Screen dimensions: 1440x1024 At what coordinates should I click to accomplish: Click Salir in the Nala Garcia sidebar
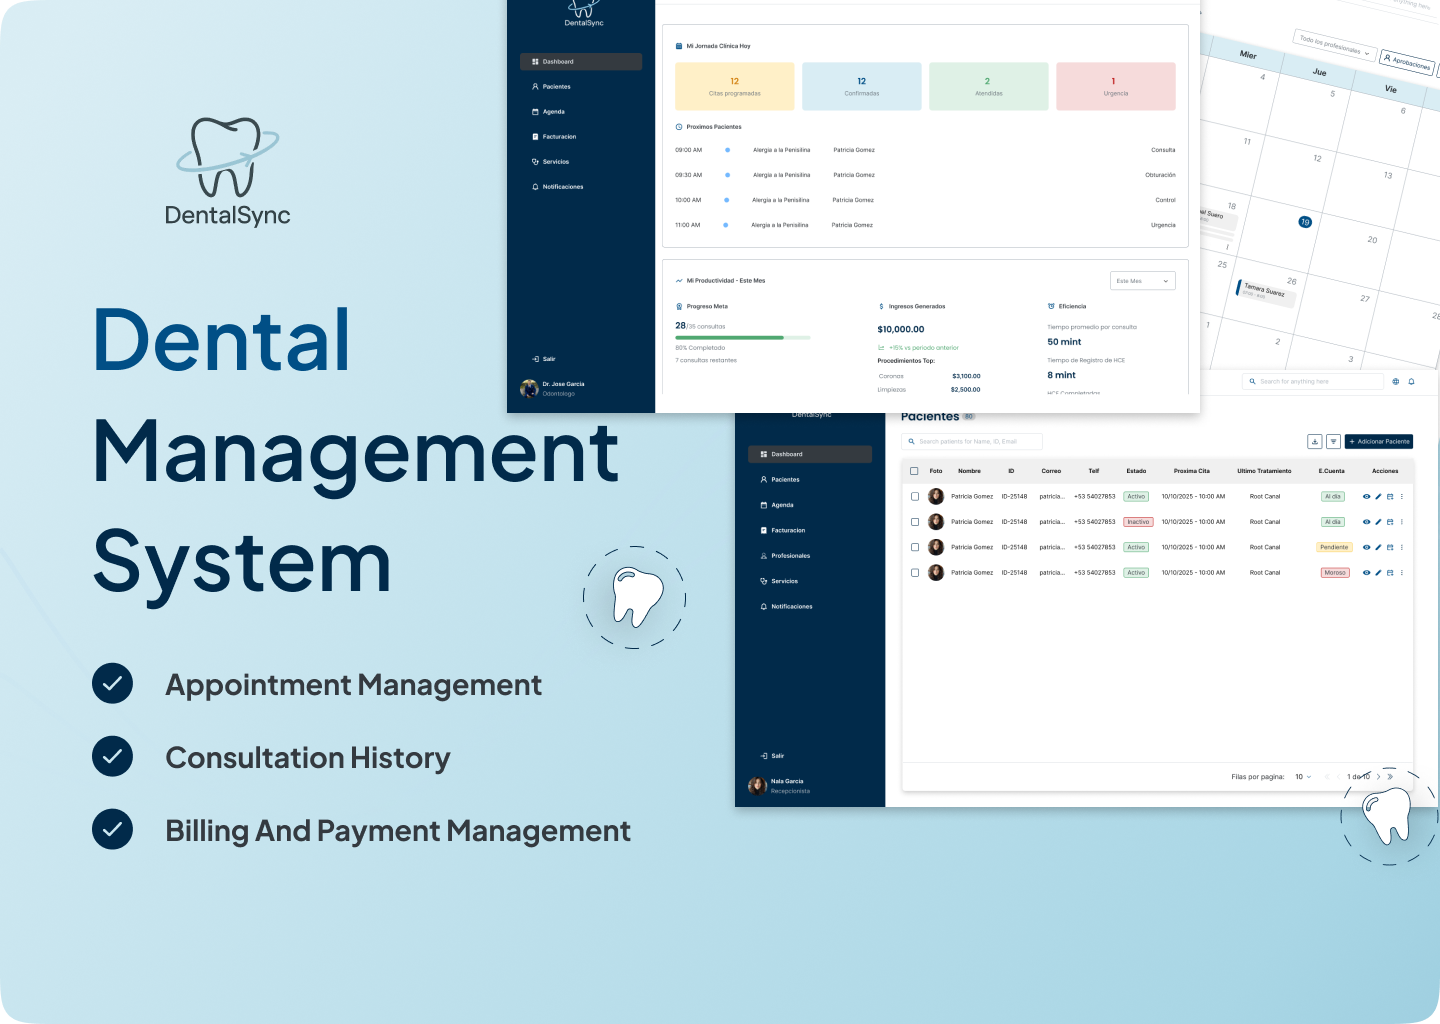tap(777, 756)
